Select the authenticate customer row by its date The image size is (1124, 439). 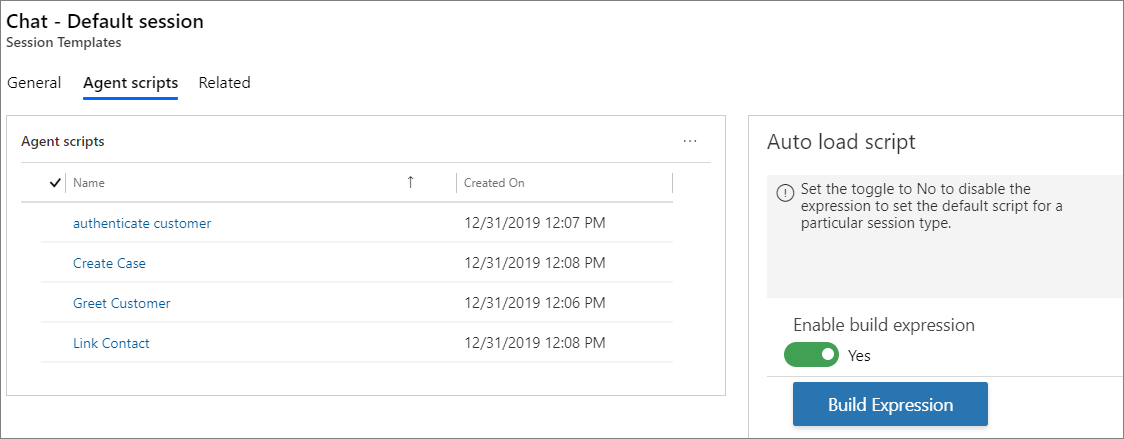(535, 223)
